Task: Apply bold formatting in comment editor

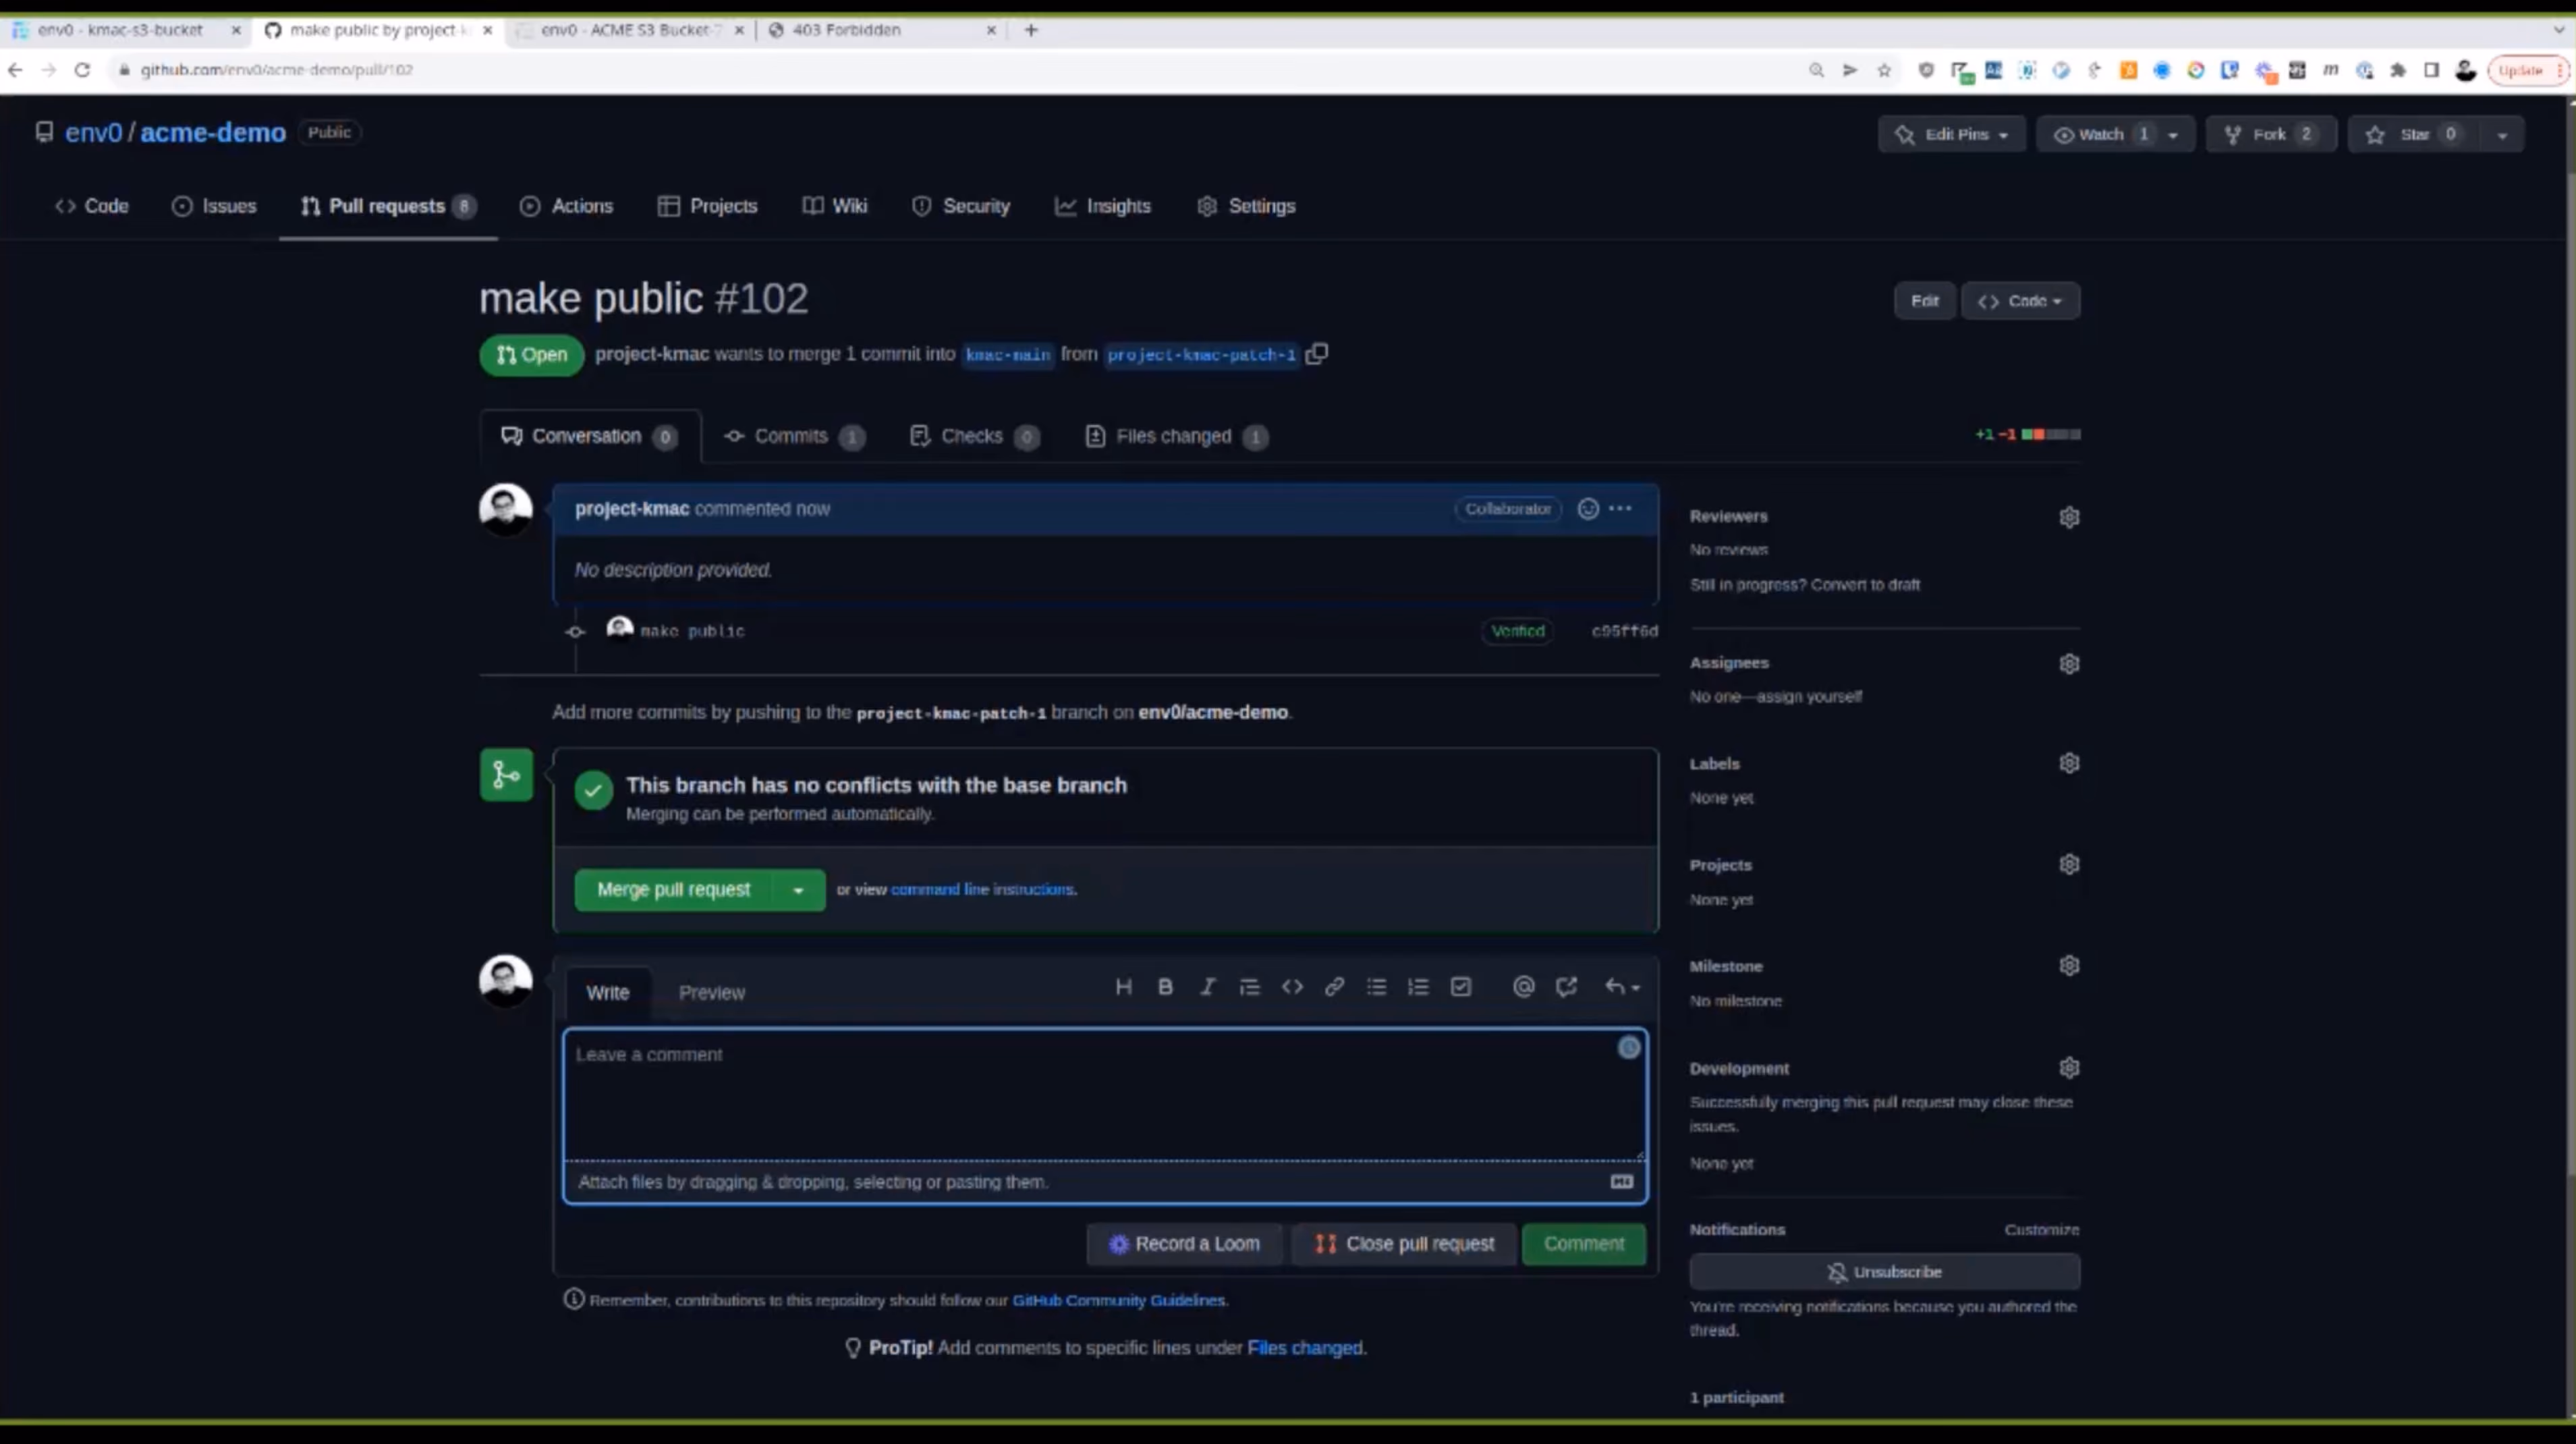Action: pos(1165,987)
